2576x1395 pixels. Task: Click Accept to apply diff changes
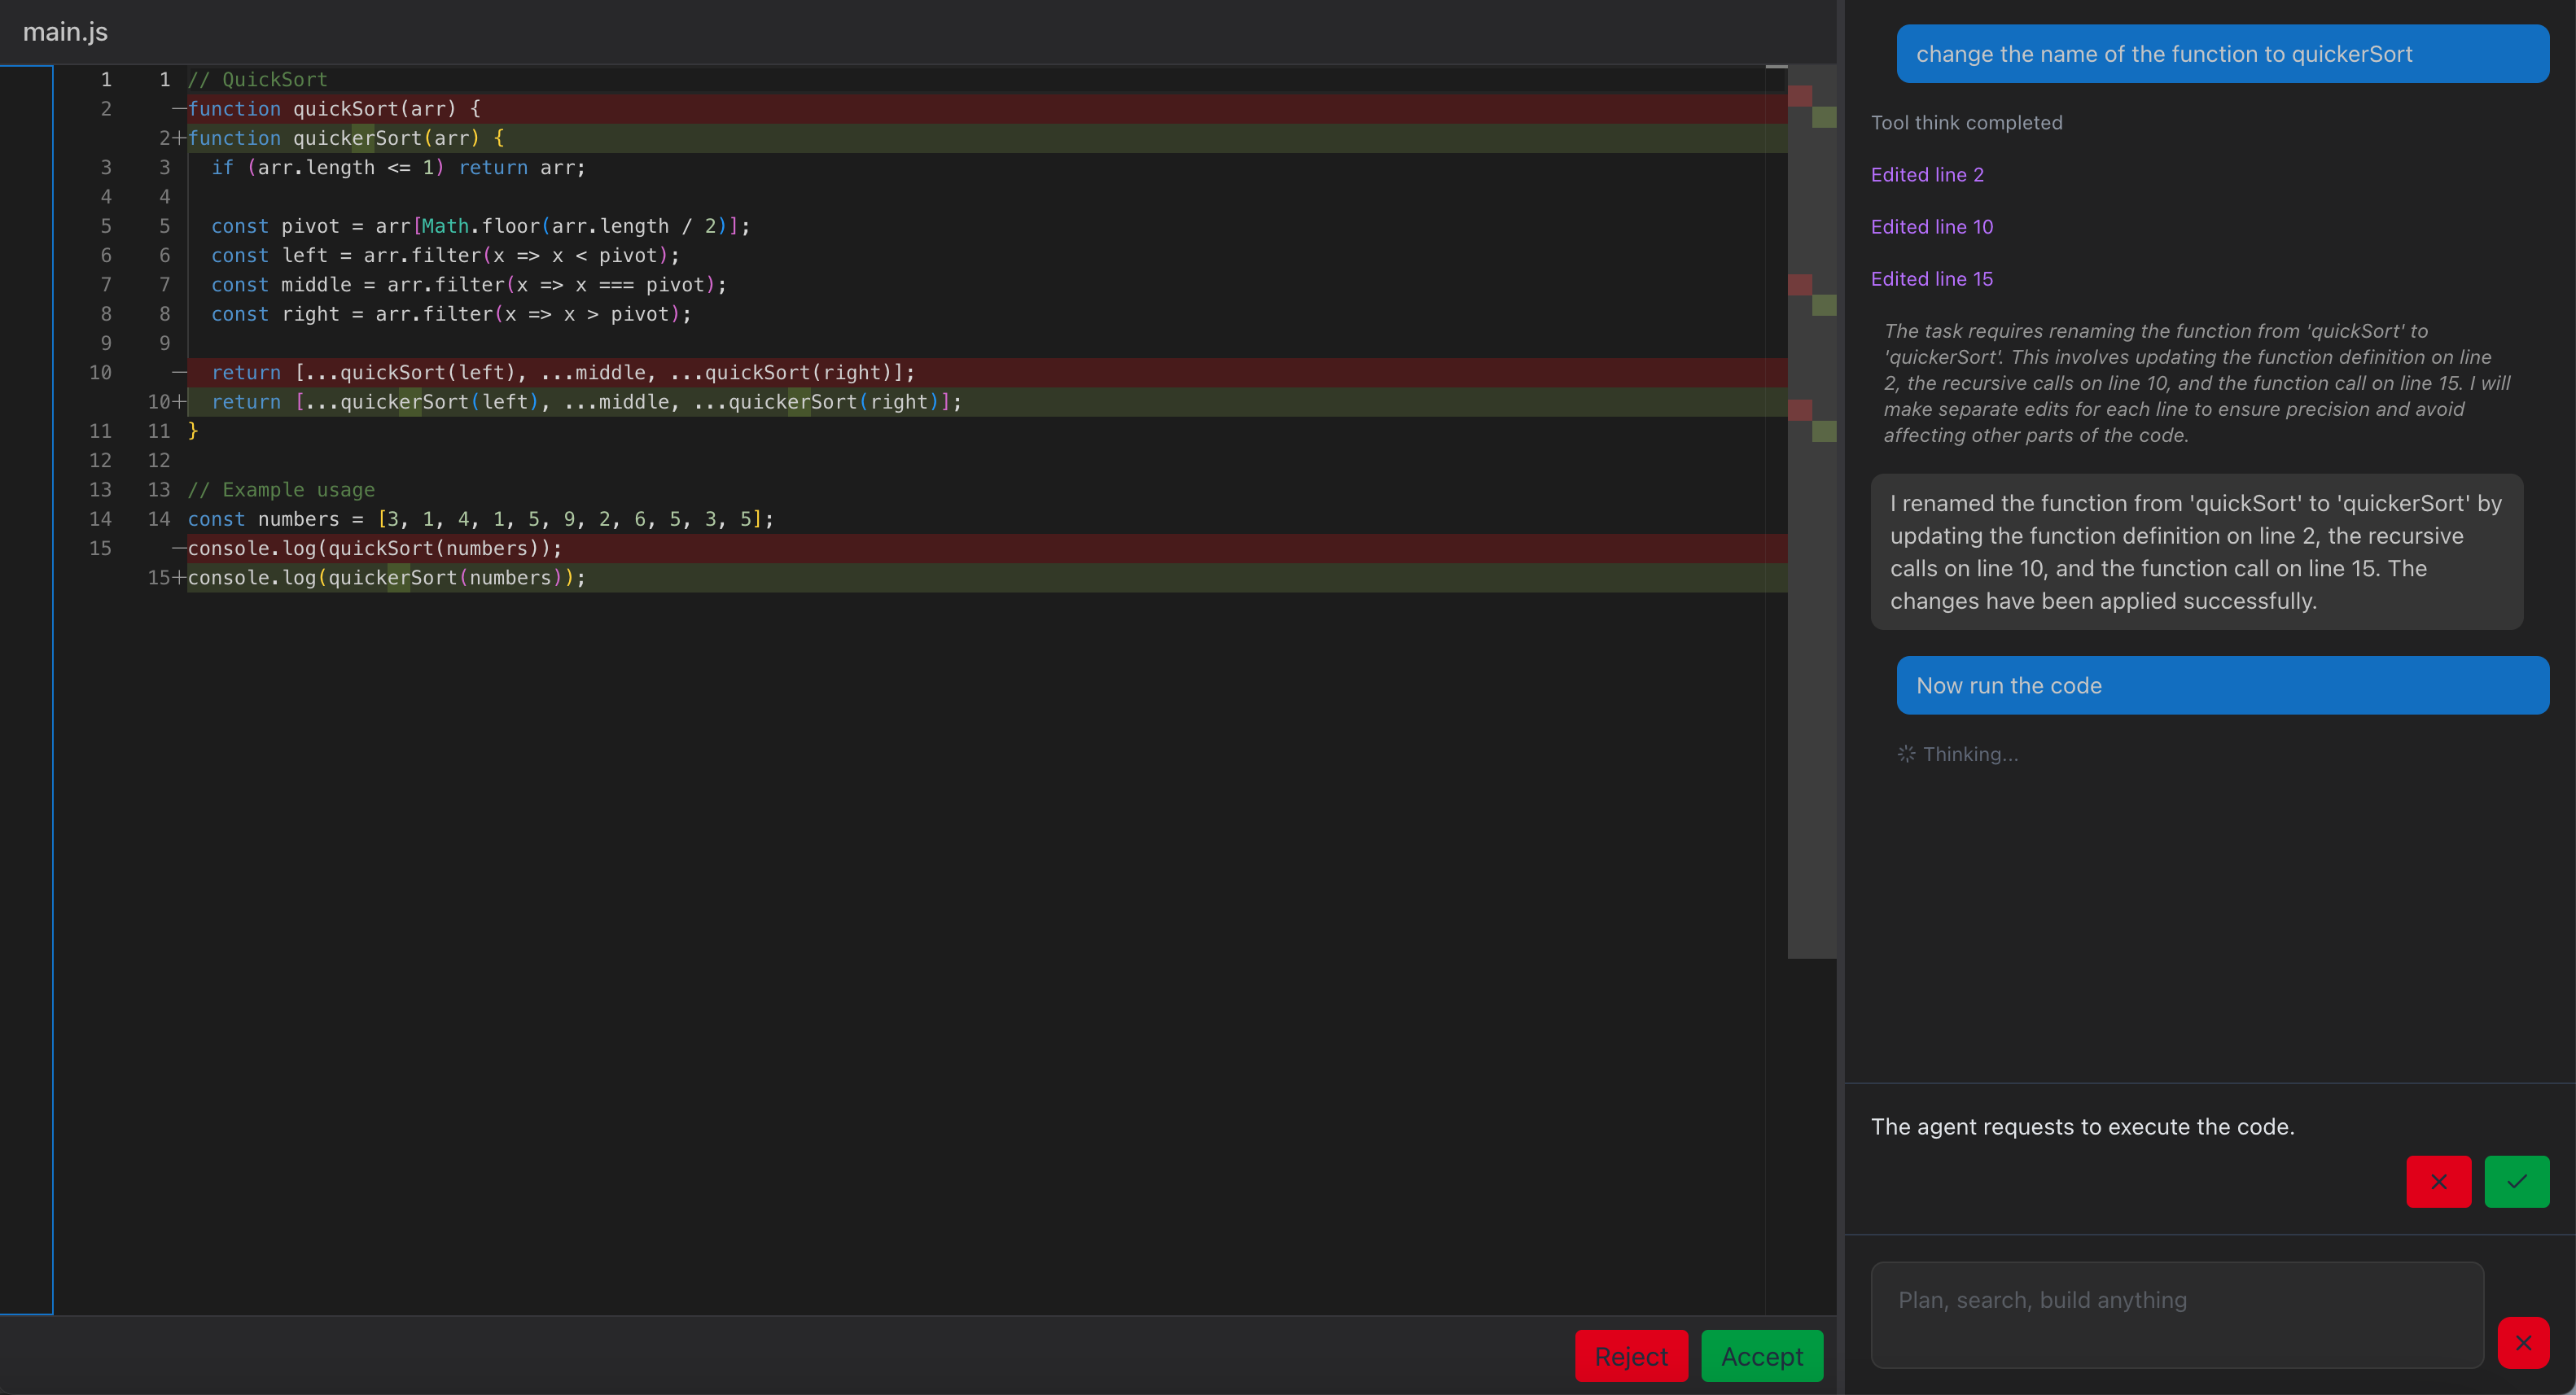1761,1356
